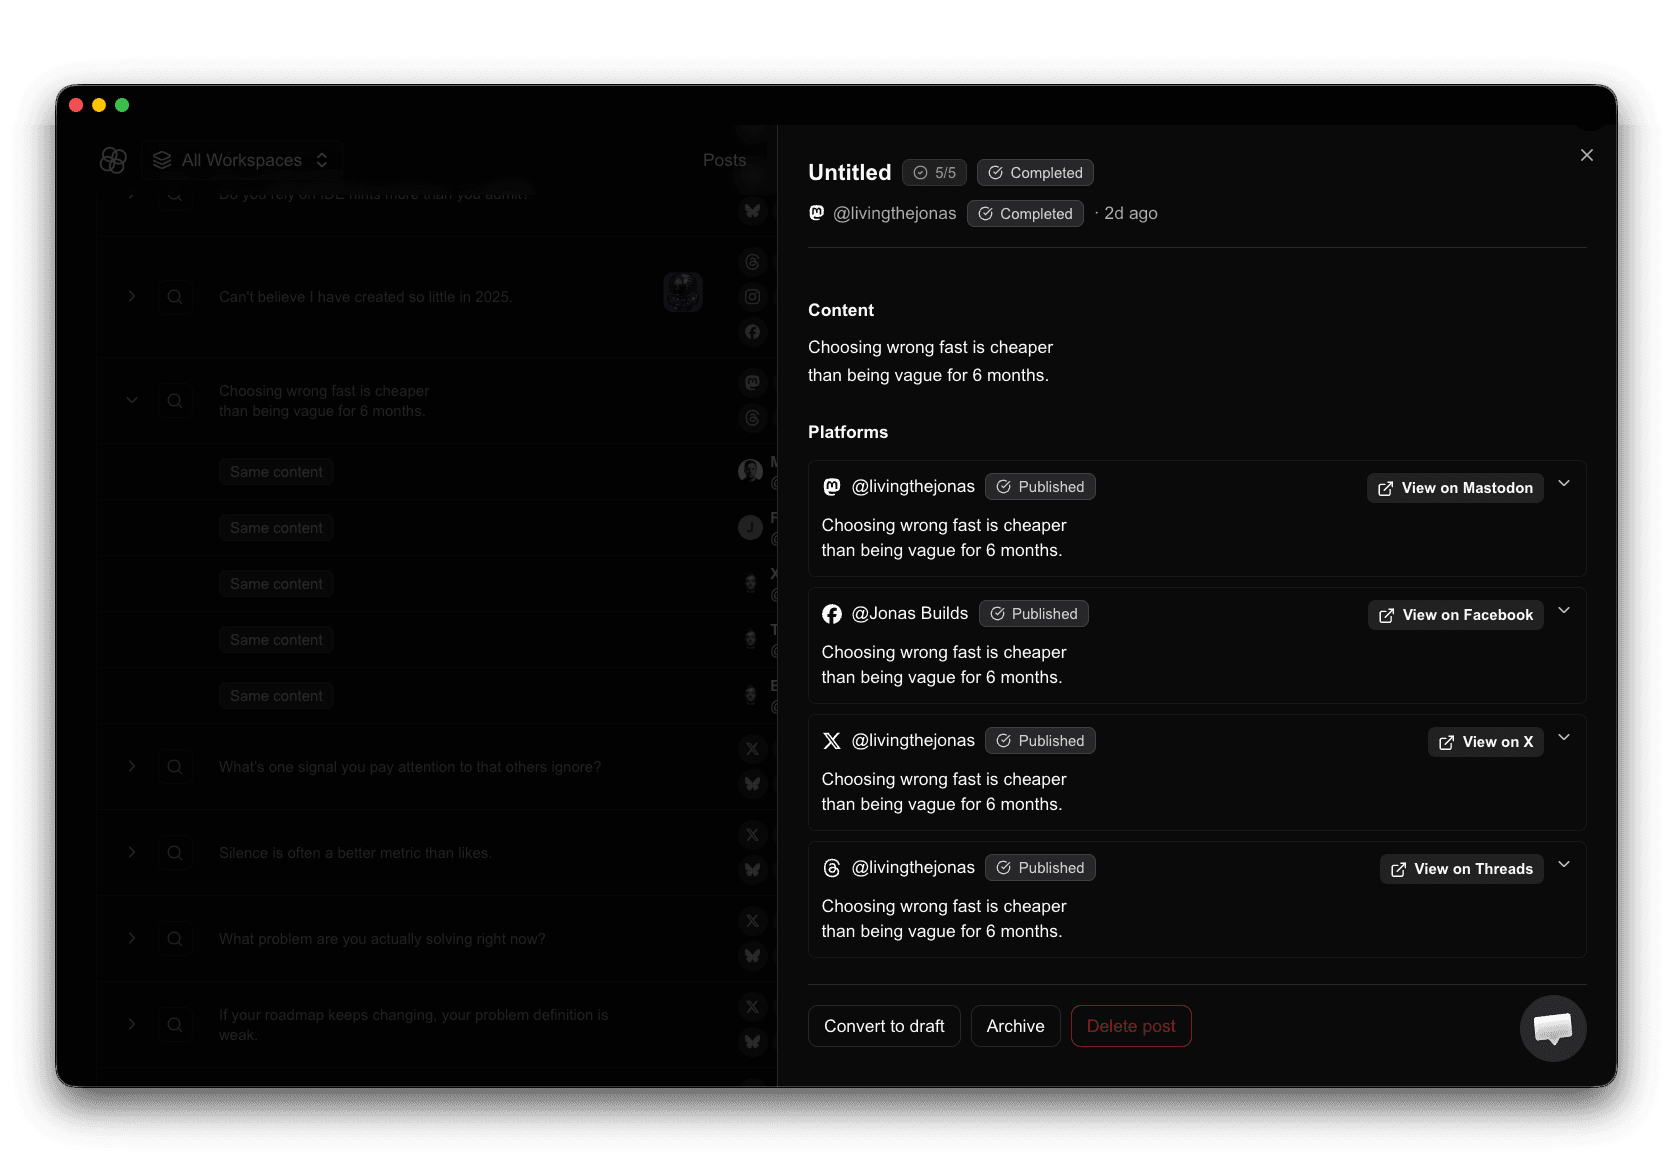Click preview icon of 'If your roadmap' row

(x=175, y=1025)
